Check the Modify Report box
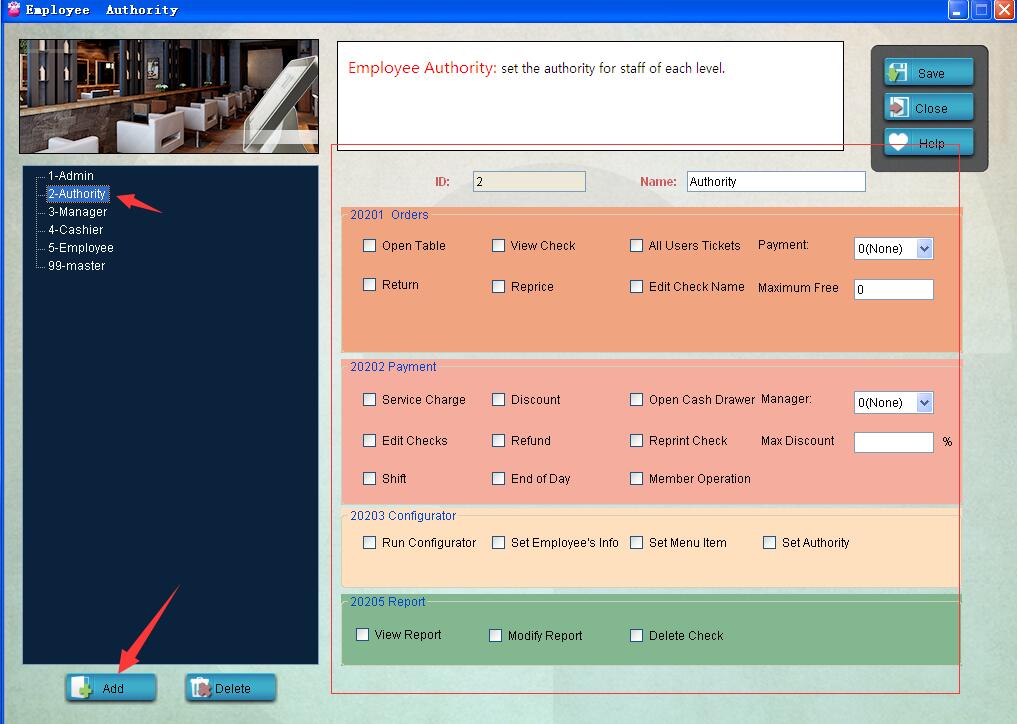Screen dimensions: 1017x724 [495, 635]
